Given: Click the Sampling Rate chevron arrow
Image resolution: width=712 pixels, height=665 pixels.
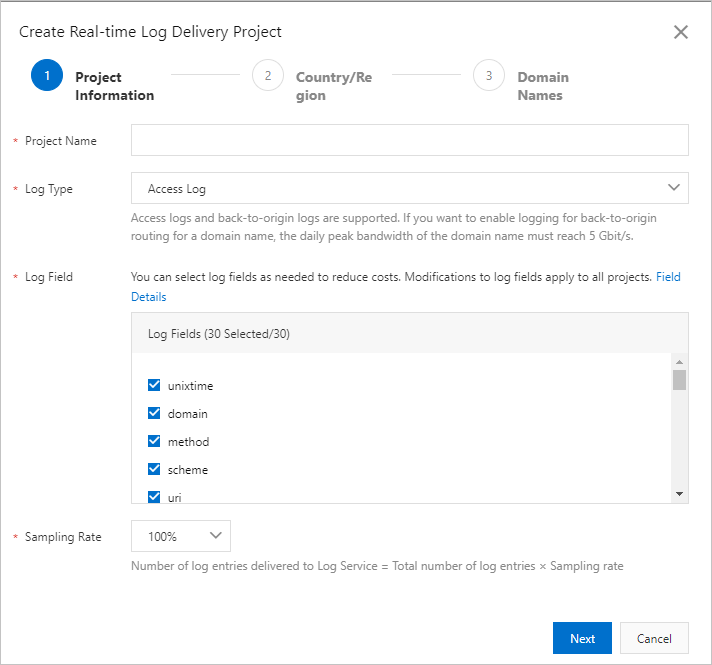Looking at the screenshot, I should (x=215, y=536).
